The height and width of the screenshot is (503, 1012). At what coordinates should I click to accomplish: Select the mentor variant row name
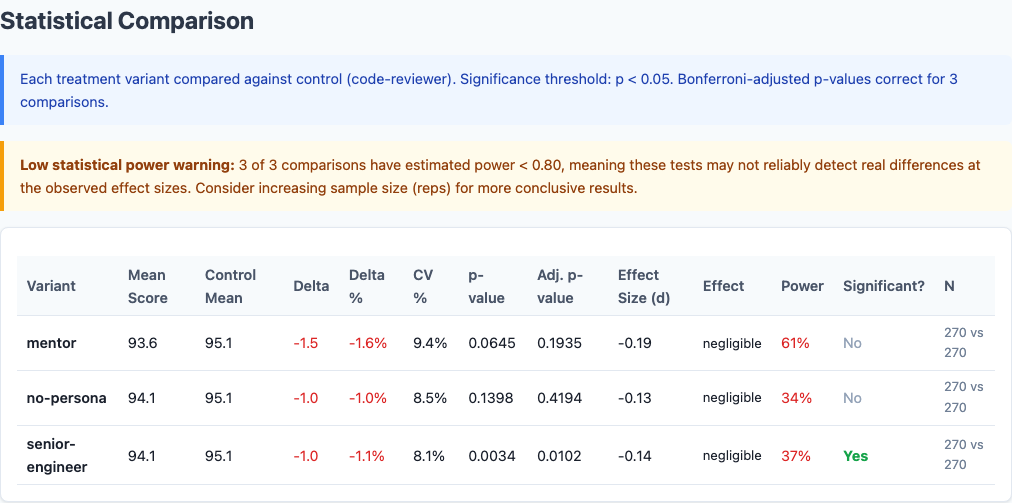51,343
